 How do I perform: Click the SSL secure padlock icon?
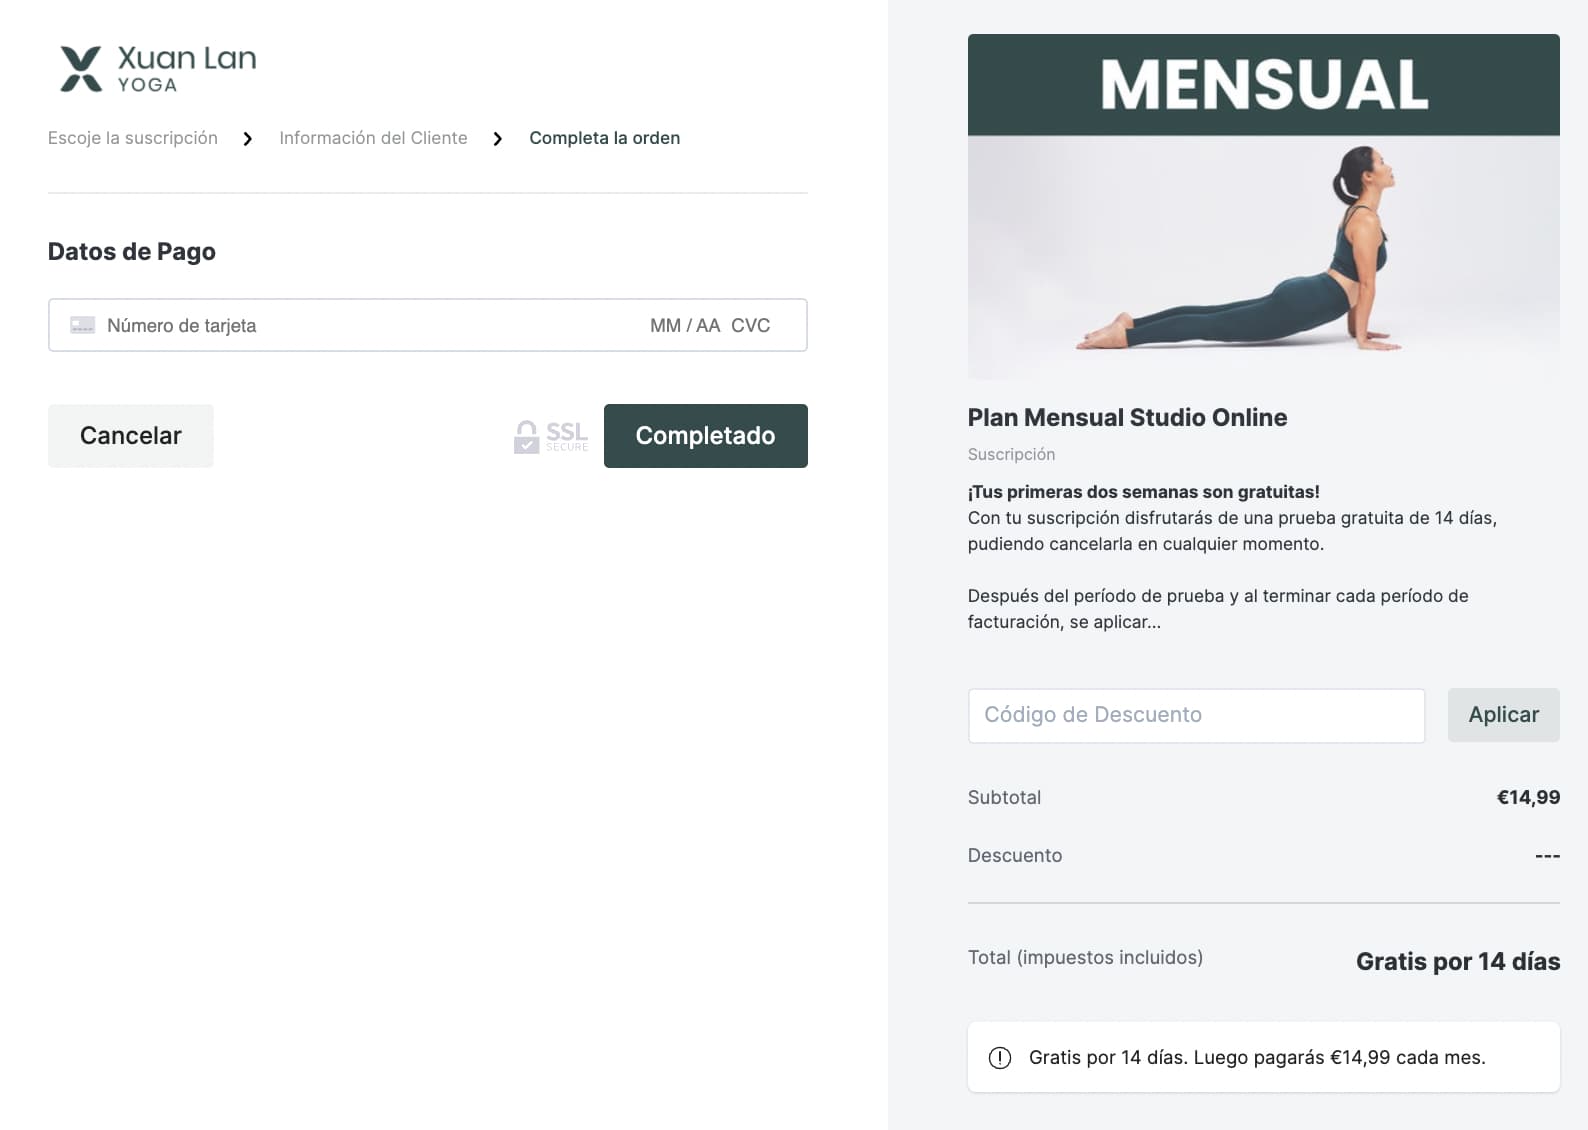point(526,436)
